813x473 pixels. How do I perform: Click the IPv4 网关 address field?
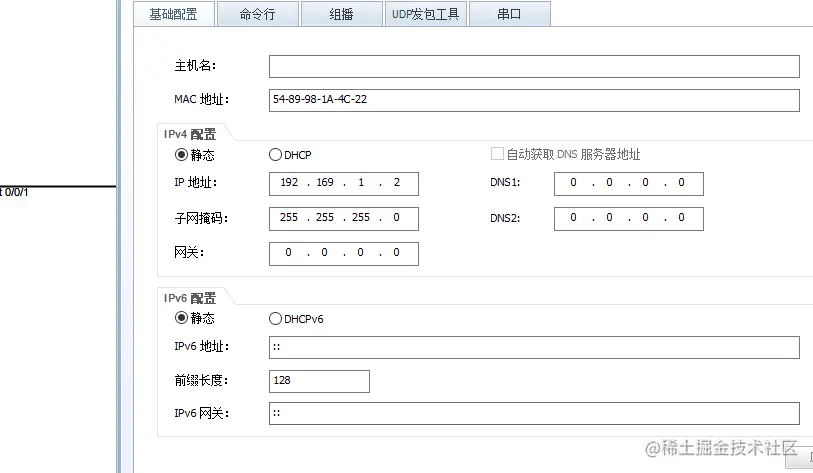(x=343, y=253)
